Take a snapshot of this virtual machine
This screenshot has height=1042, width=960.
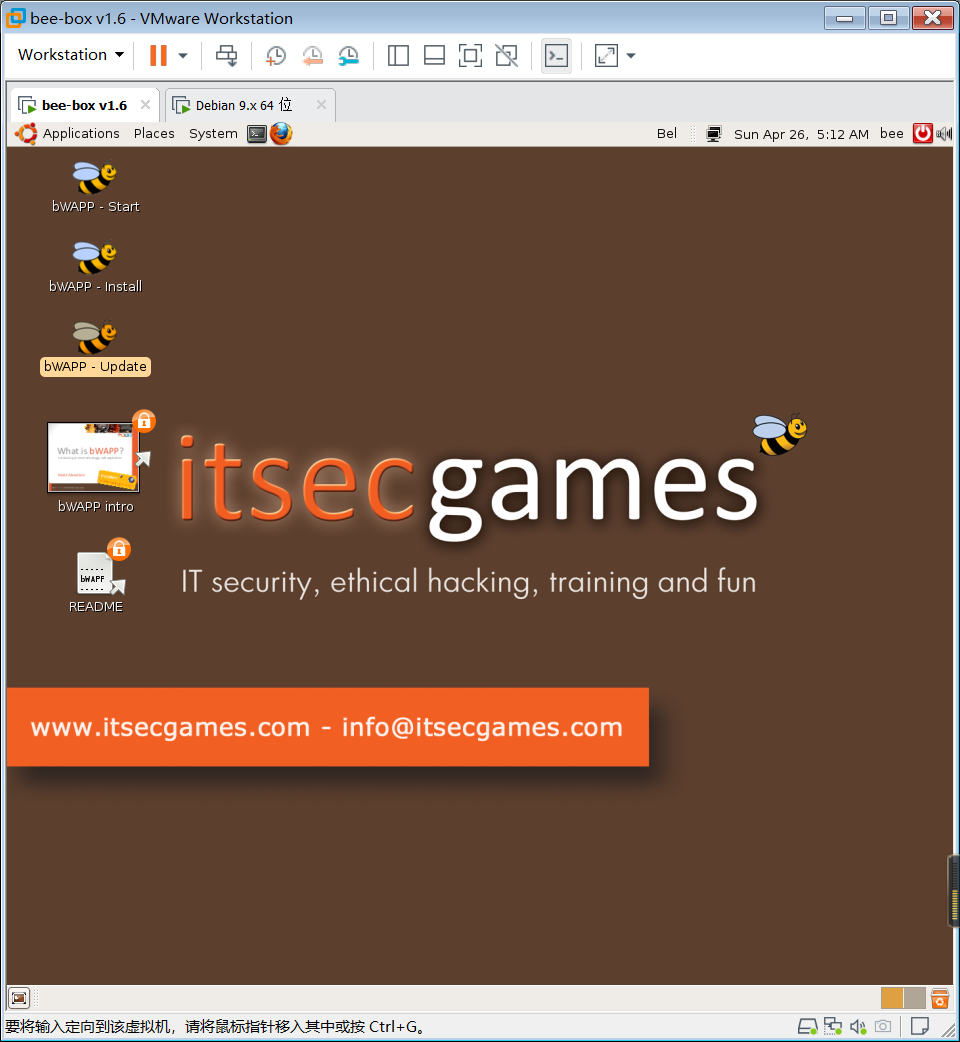(276, 56)
